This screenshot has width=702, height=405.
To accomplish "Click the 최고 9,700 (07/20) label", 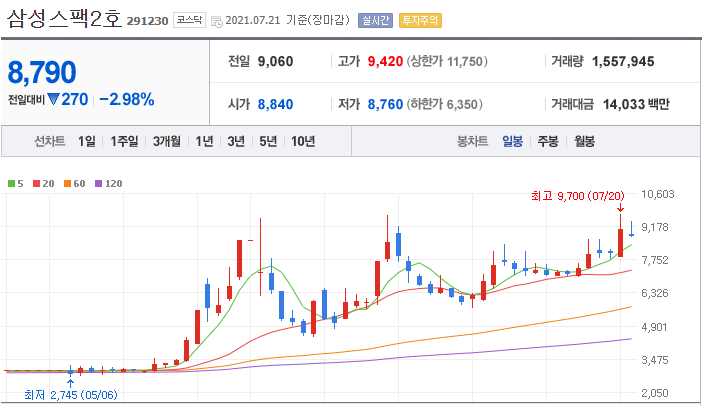I will (x=578, y=196).
